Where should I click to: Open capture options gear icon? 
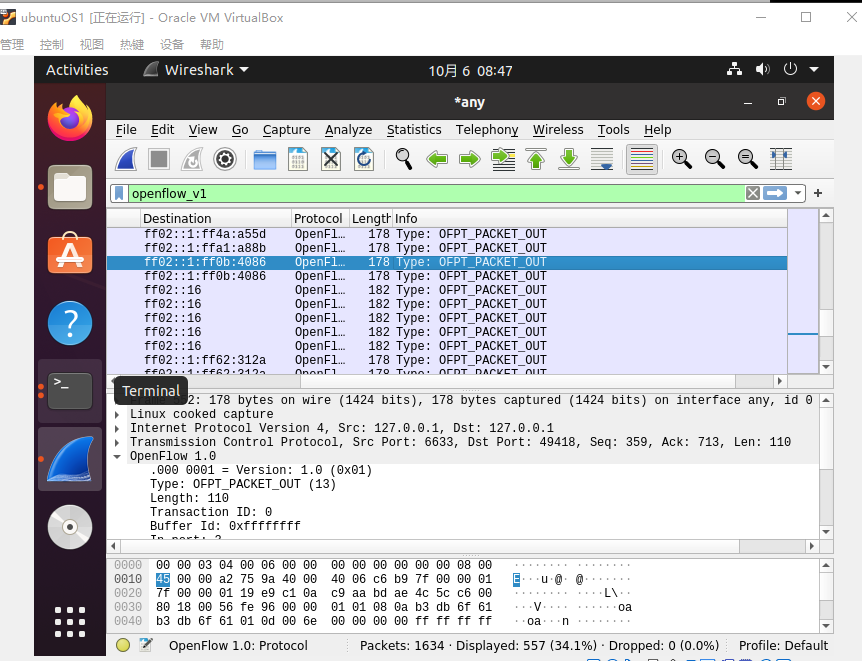[225, 159]
